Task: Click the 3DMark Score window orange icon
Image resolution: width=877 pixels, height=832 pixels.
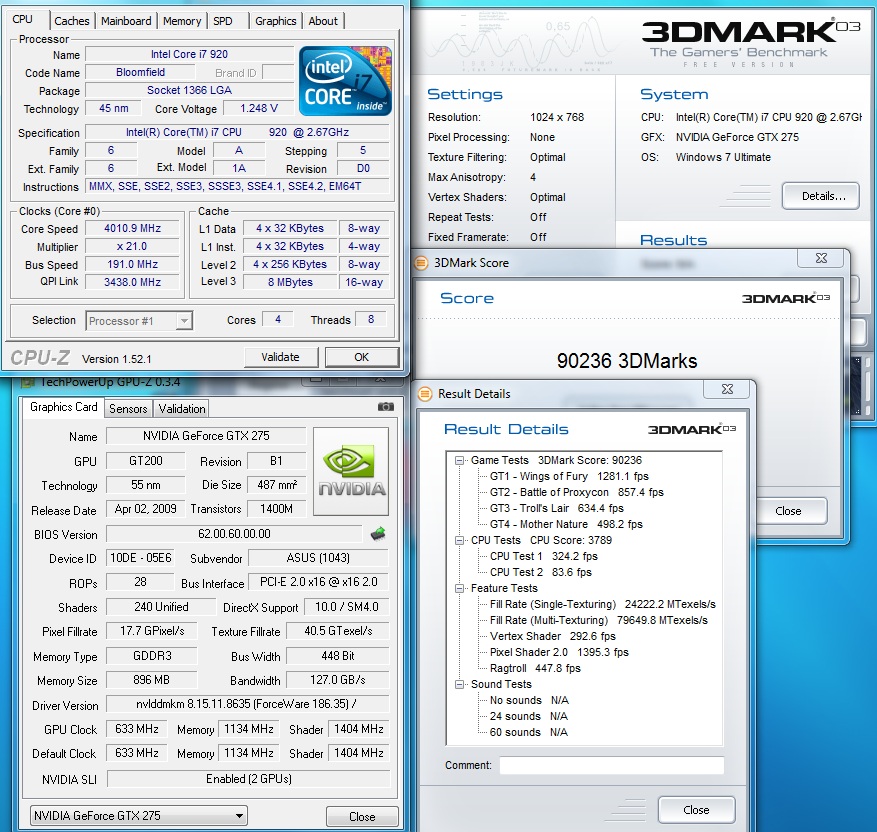Action: [421, 263]
